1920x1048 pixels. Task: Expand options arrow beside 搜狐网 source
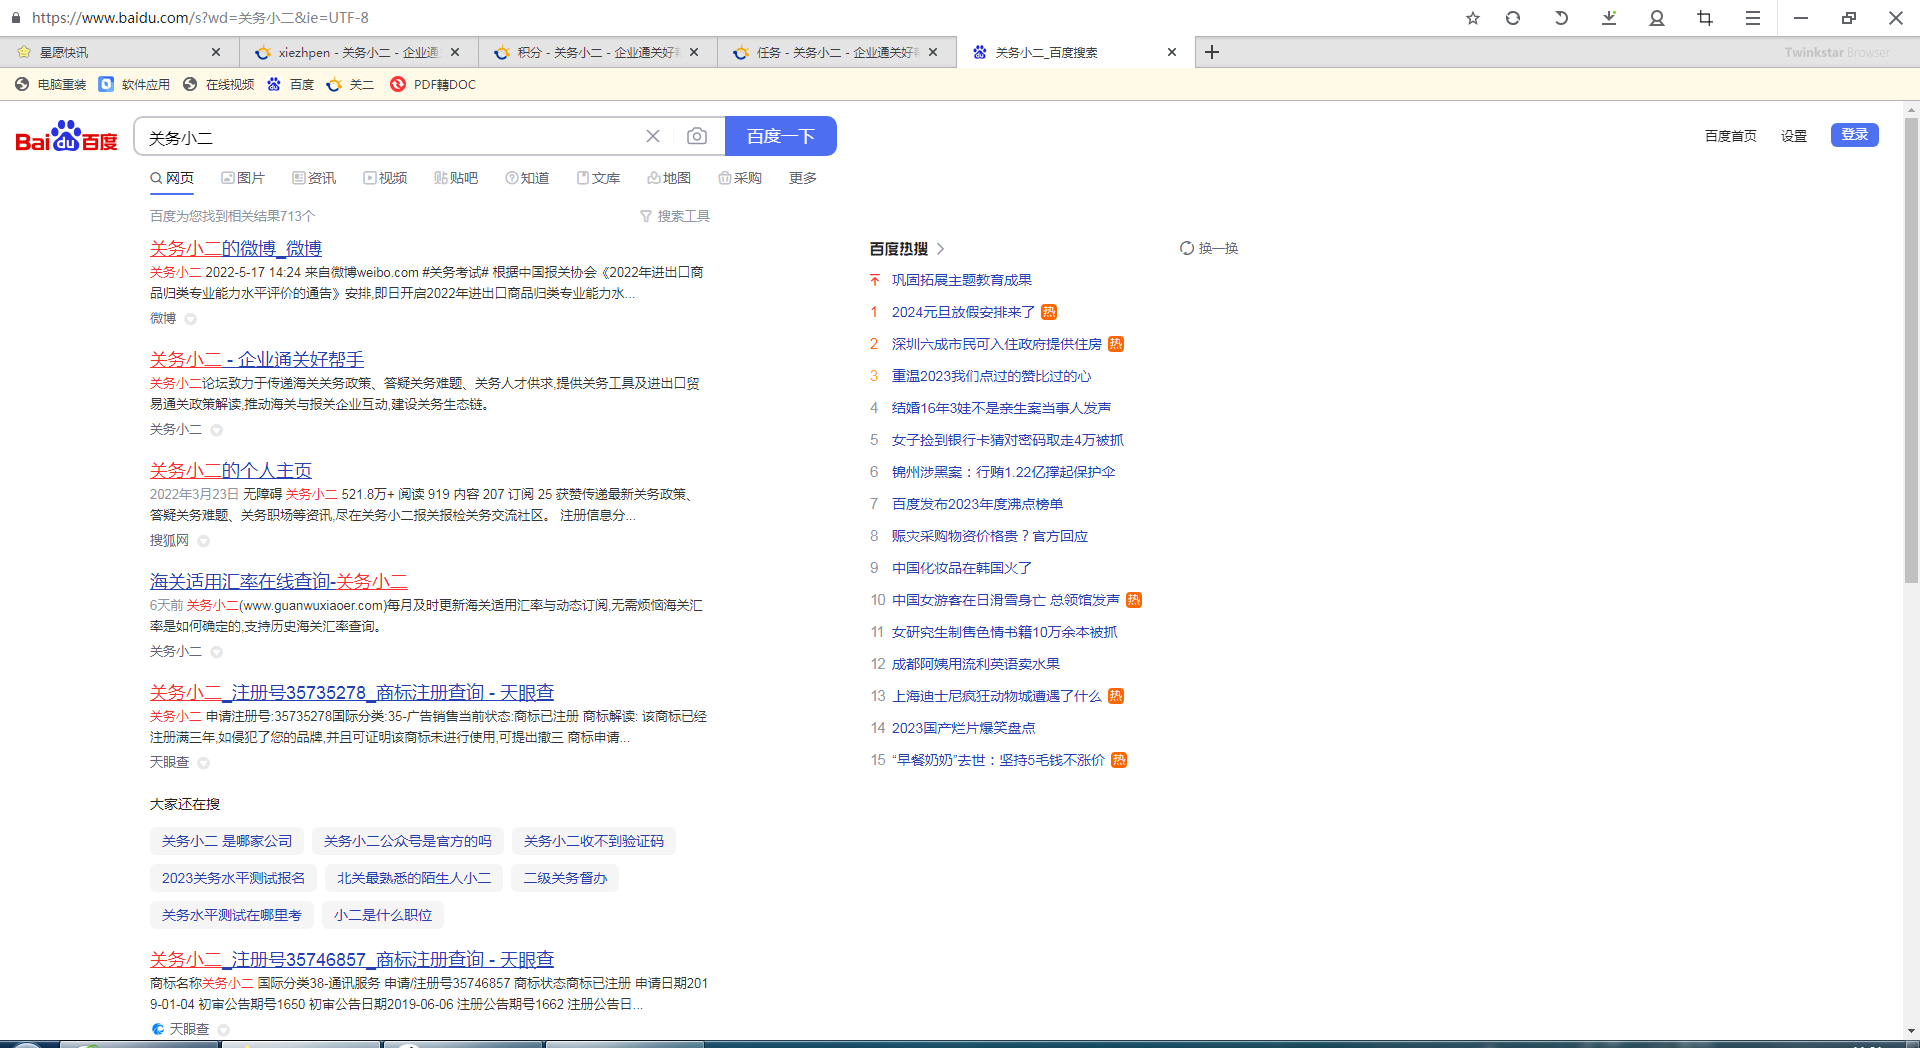[203, 541]
